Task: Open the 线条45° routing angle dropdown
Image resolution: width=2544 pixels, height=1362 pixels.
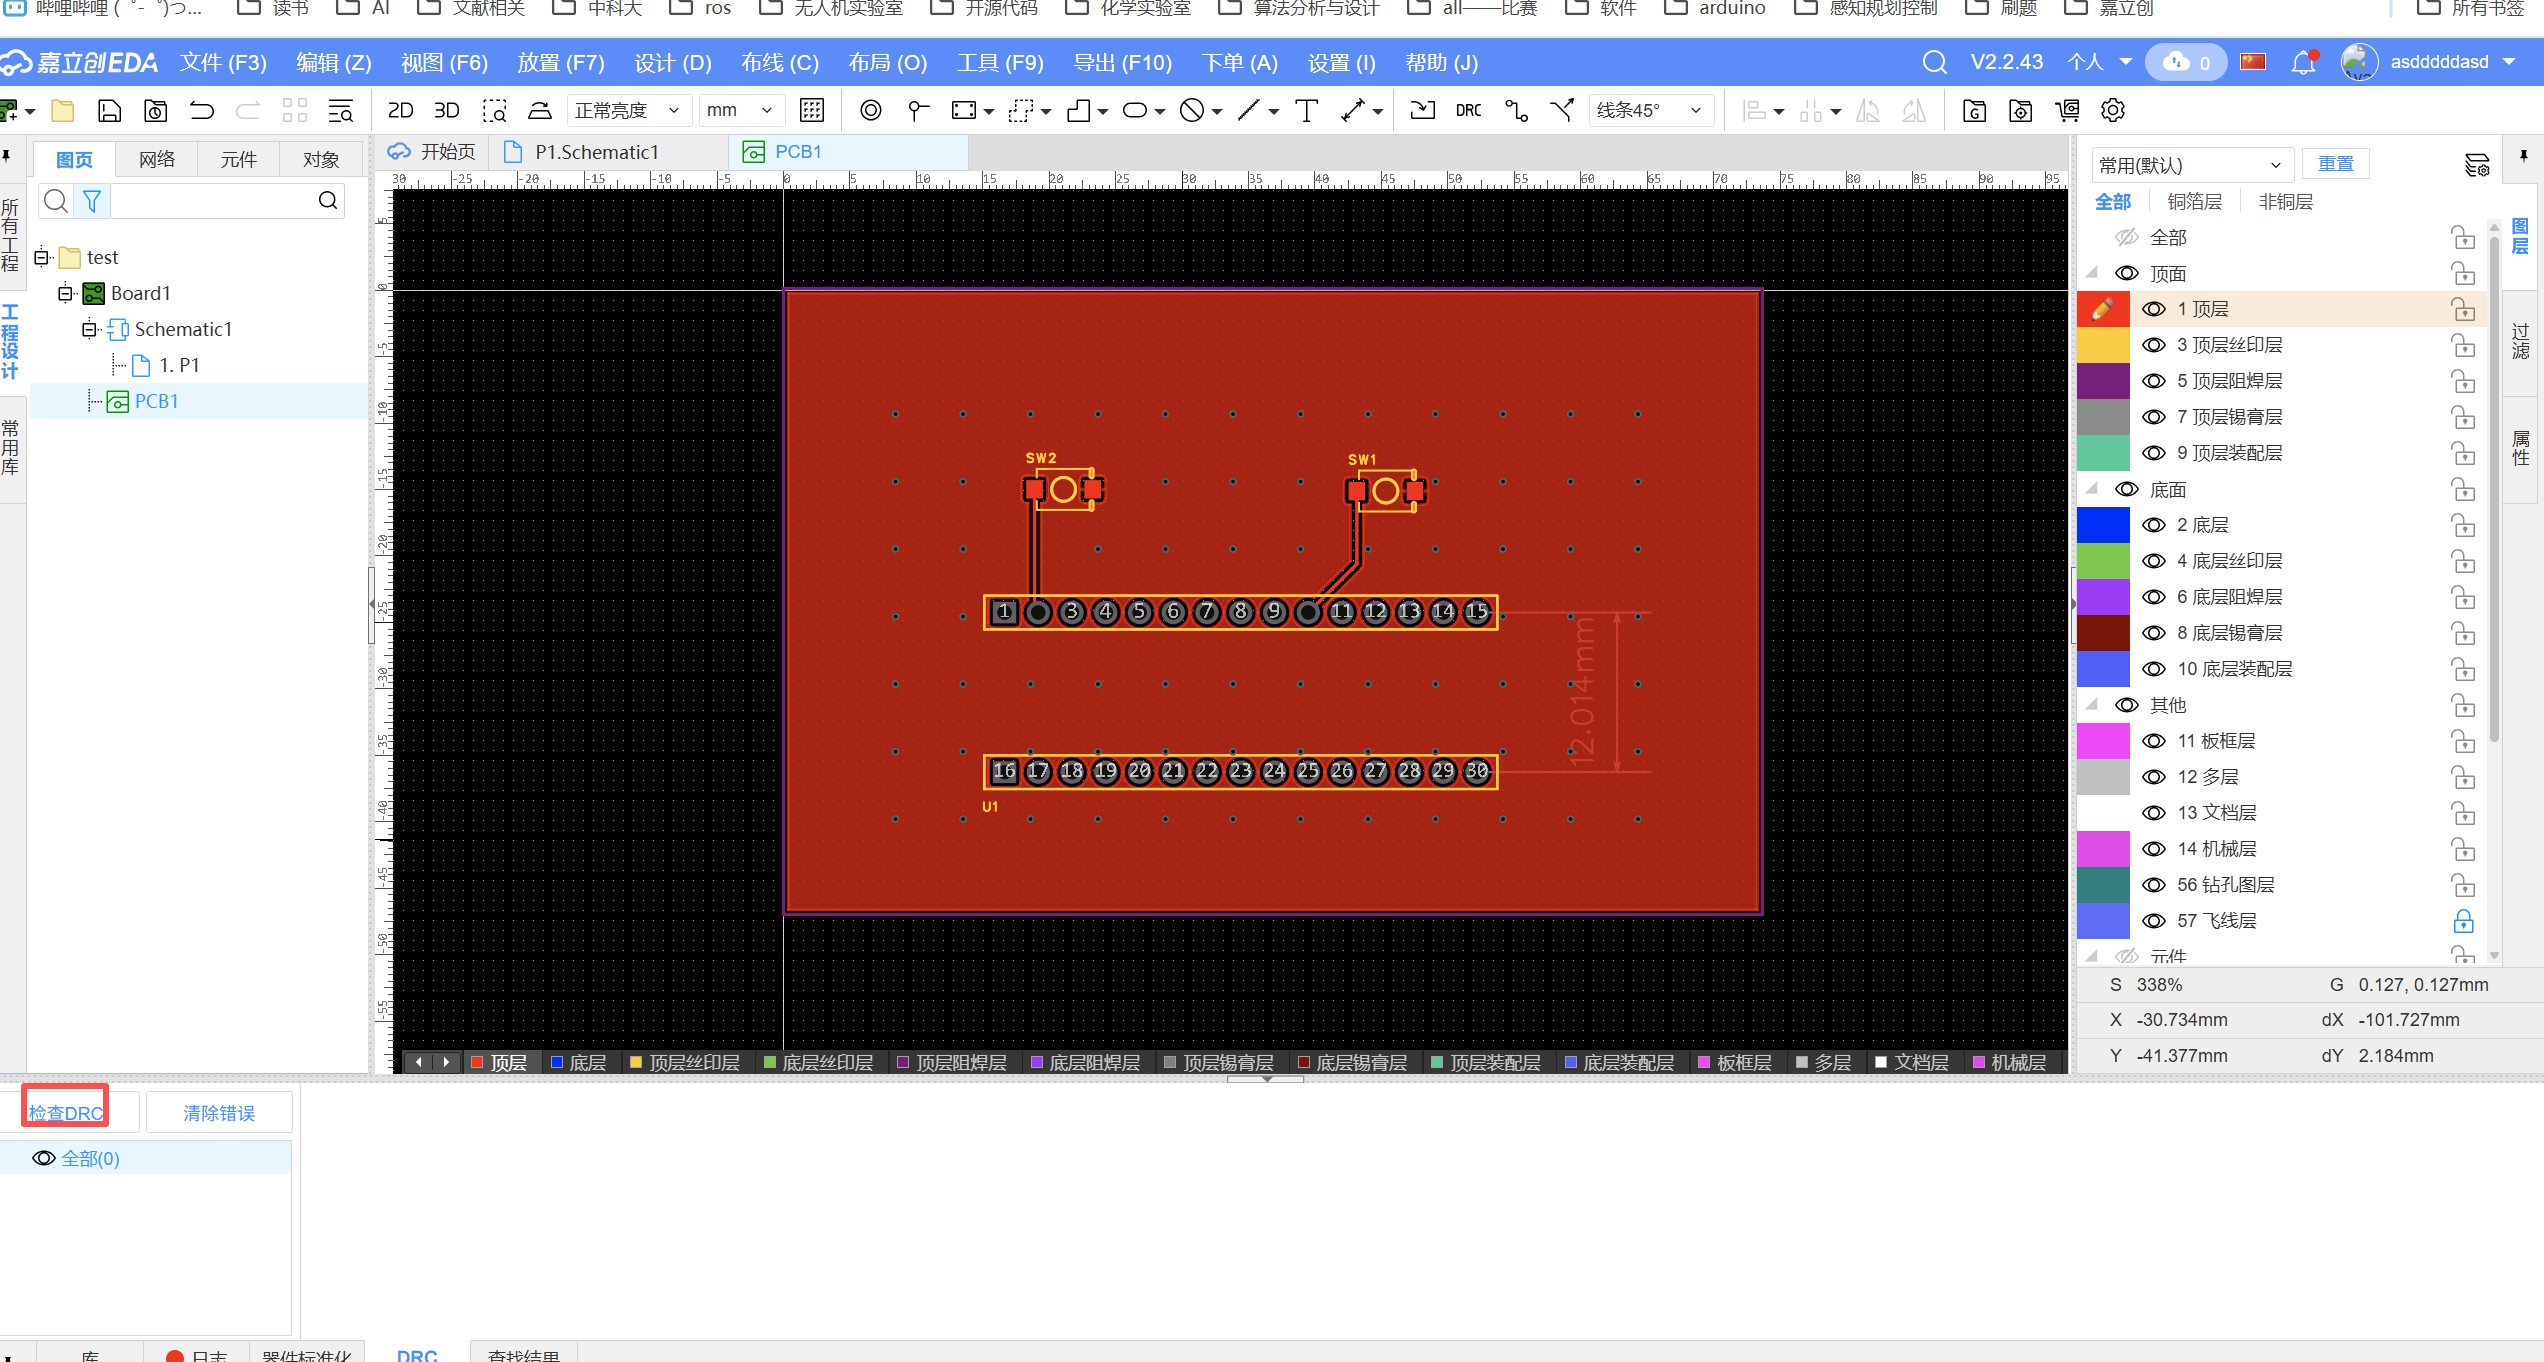Action: pyautogui.click(x=1649, y=110)
